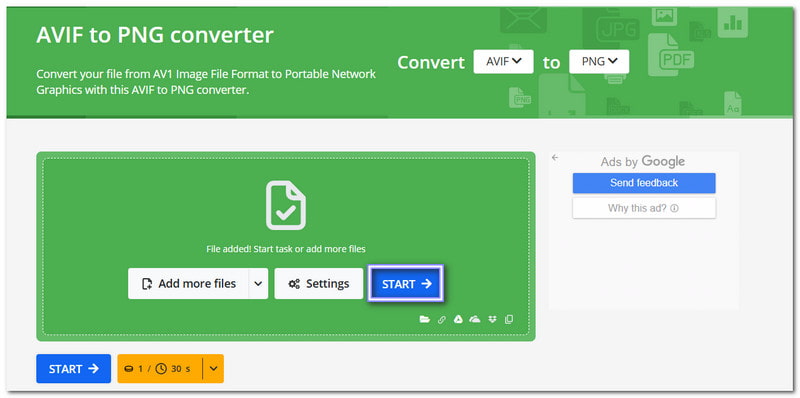Click the info icon beside Why this ad
The width and height of the screenshot is (800, 398).
point(674,208)
